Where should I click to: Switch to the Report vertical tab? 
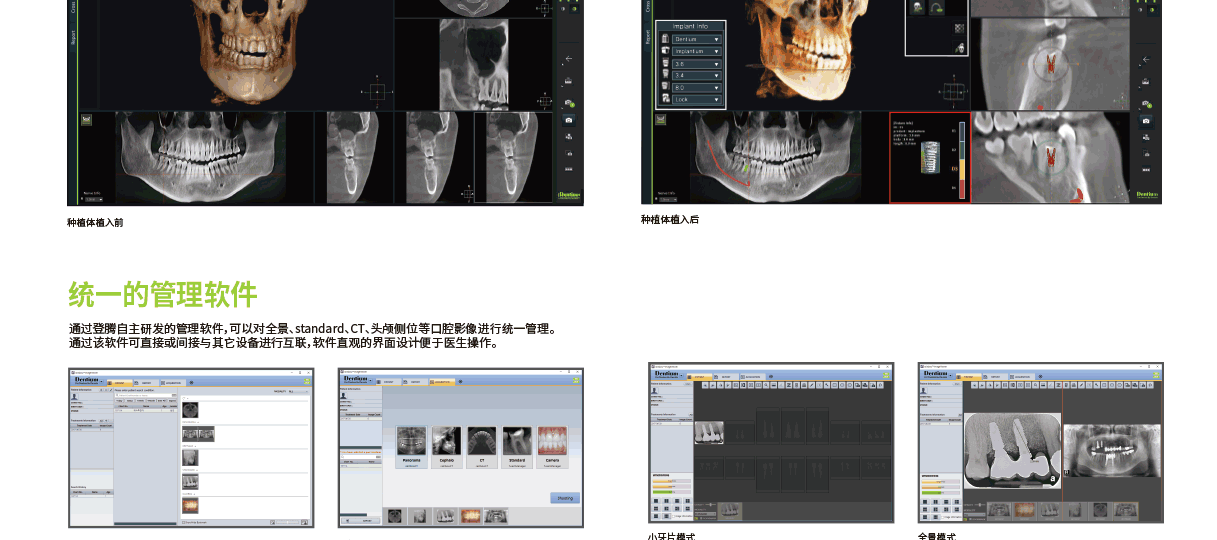[x=646, y=36]
